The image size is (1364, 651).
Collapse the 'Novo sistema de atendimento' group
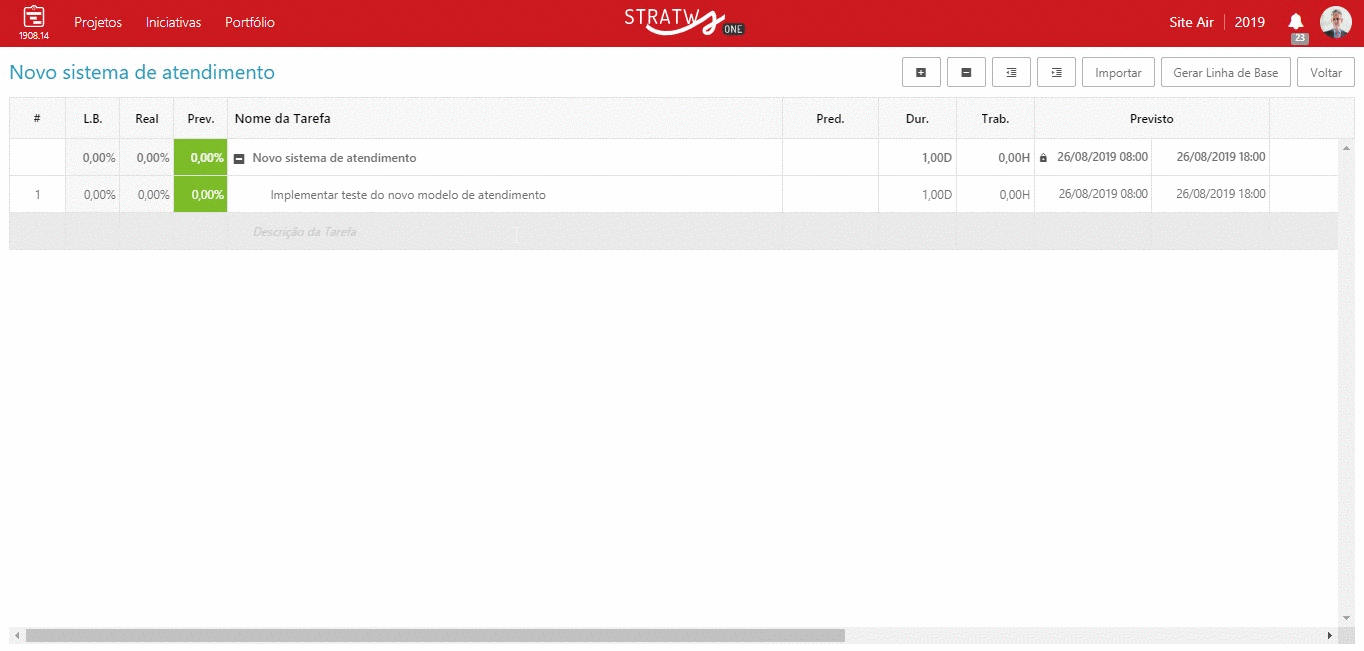(239, 158)
